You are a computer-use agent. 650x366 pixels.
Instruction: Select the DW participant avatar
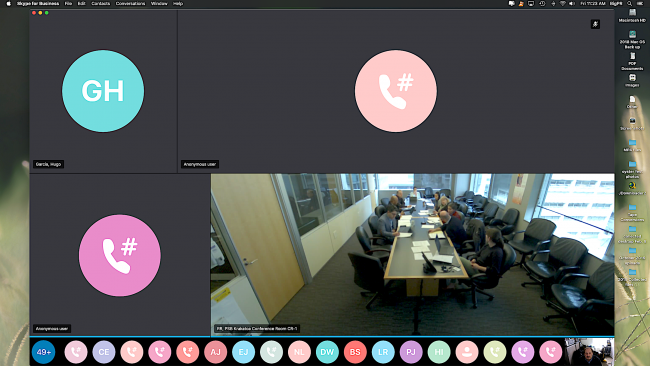click(x=327, y=352)
